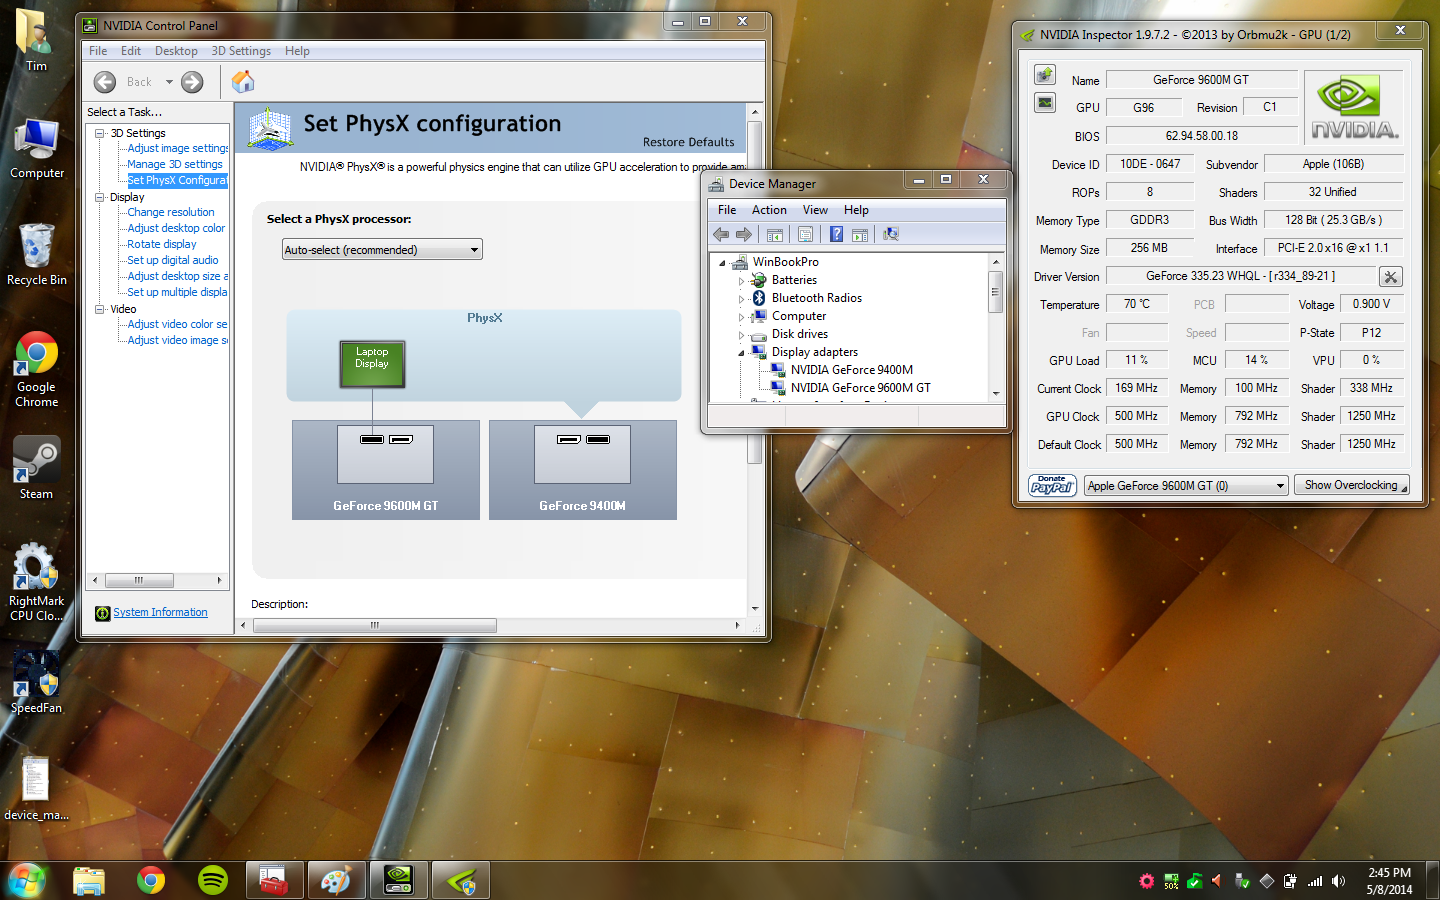Click the Back arrow in NVIDIA Control Panel
Screen dimensions: 1440x900
(105, 82)
